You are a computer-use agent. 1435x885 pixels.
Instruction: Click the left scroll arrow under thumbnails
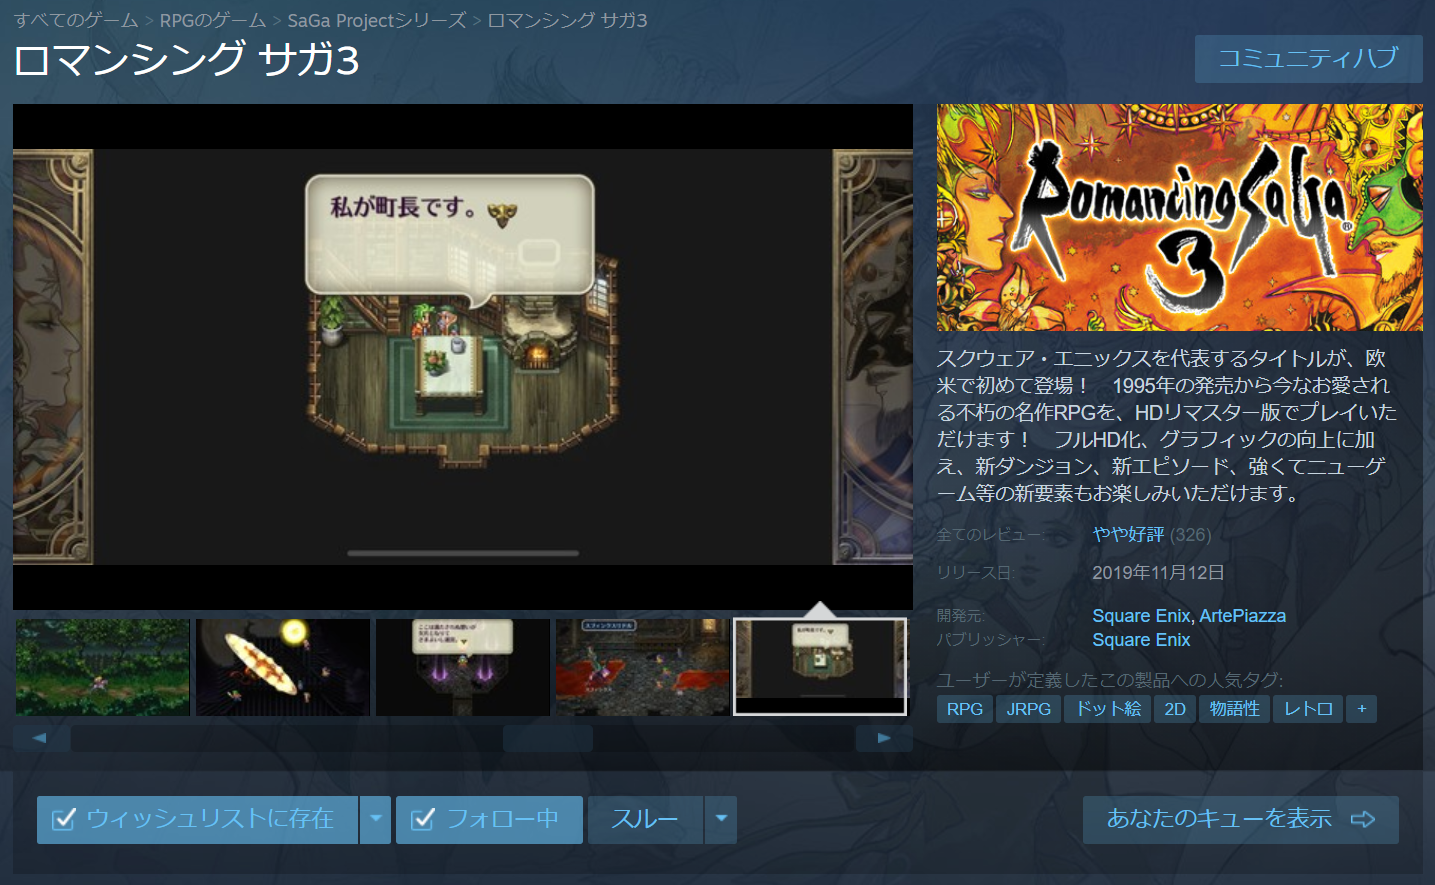point(40,738)
